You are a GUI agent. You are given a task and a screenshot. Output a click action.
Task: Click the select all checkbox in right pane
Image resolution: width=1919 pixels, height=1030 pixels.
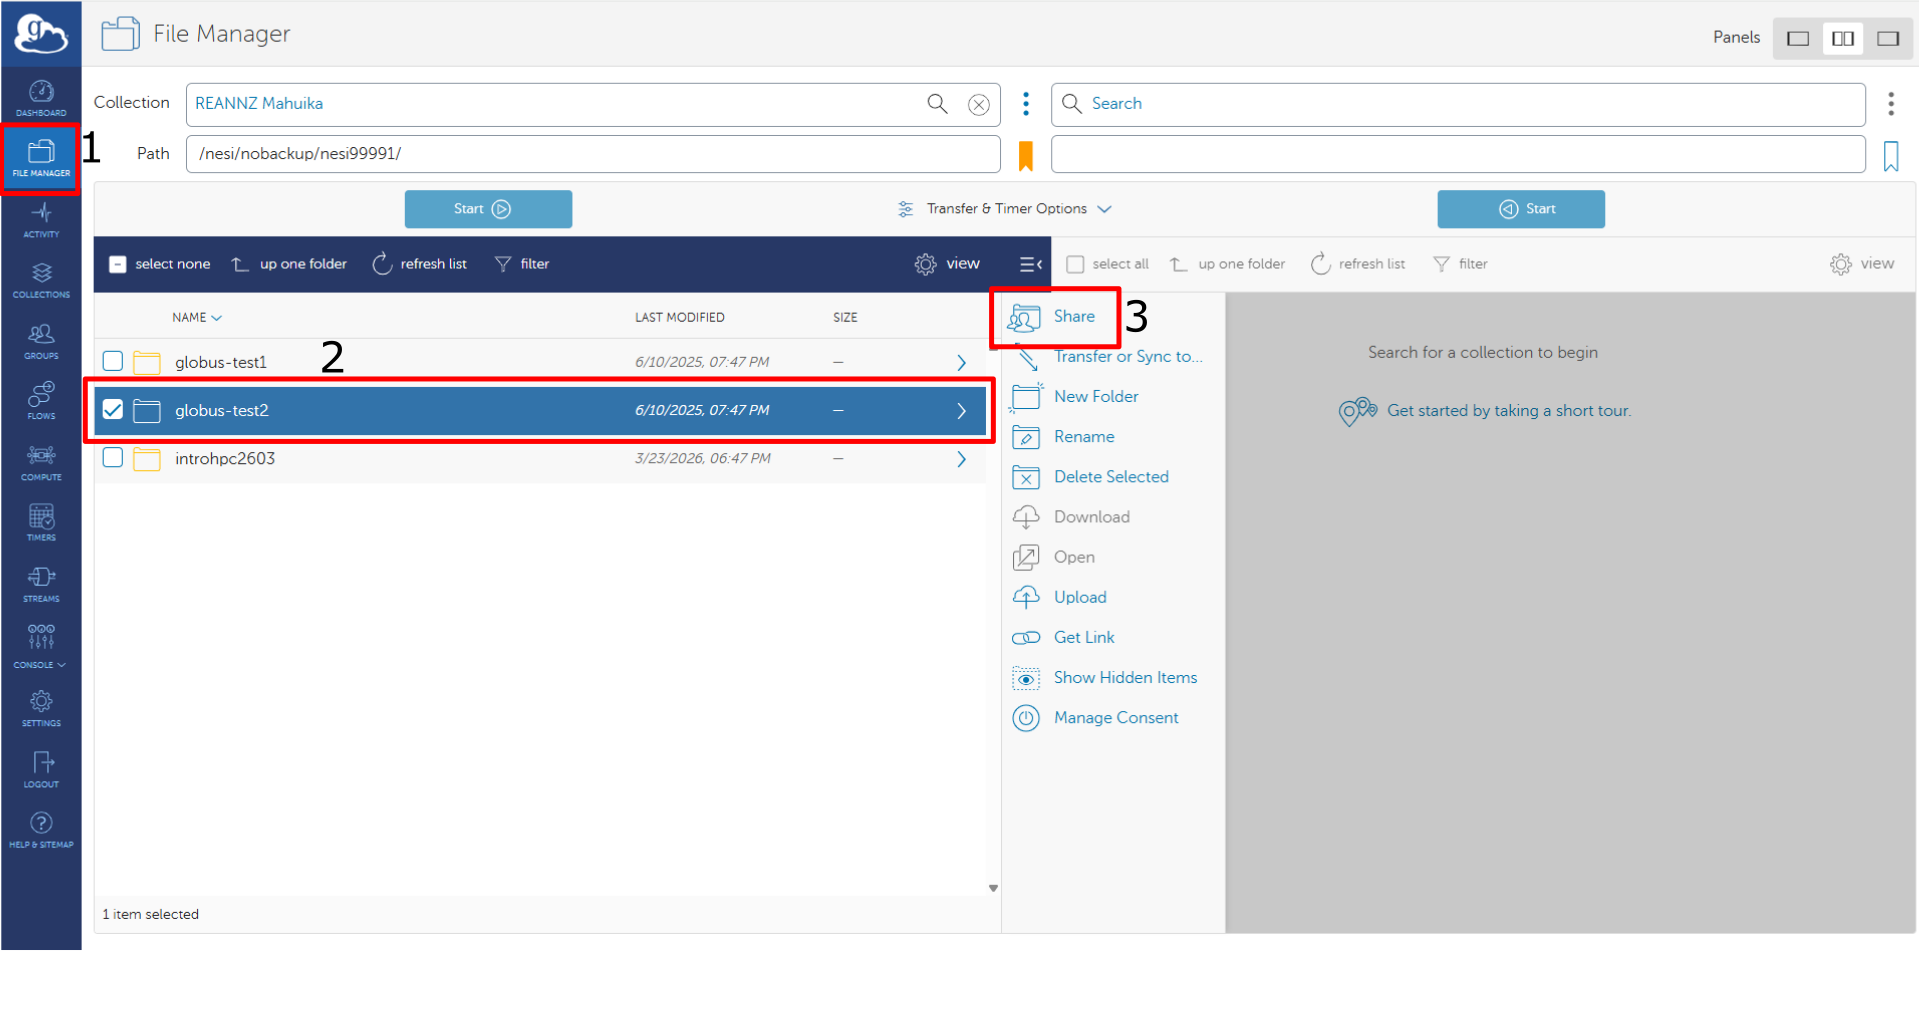tap(1075, 264)
